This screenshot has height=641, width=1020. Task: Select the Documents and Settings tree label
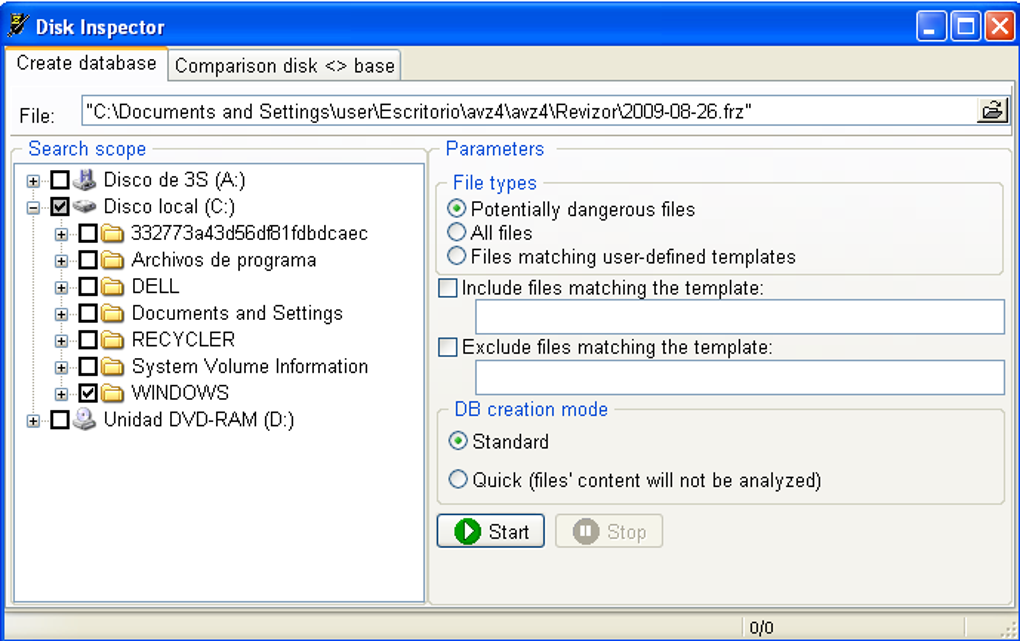(237, 313)
